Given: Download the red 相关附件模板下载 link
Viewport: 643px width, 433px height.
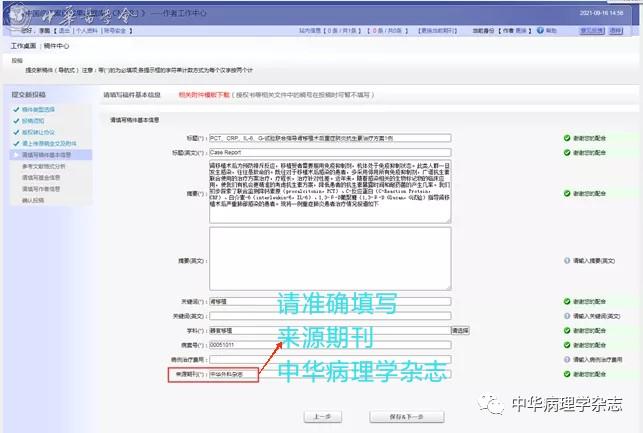Looking at the screenshot, I should pyautogui.click(x=204, y=95).
